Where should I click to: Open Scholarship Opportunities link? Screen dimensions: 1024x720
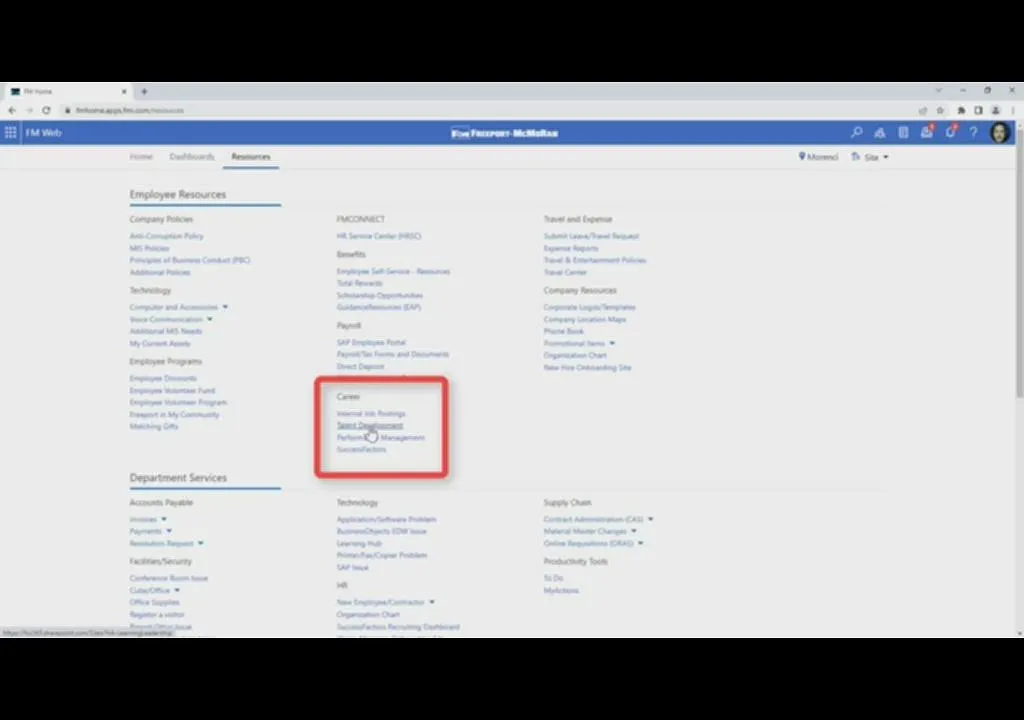379,296
